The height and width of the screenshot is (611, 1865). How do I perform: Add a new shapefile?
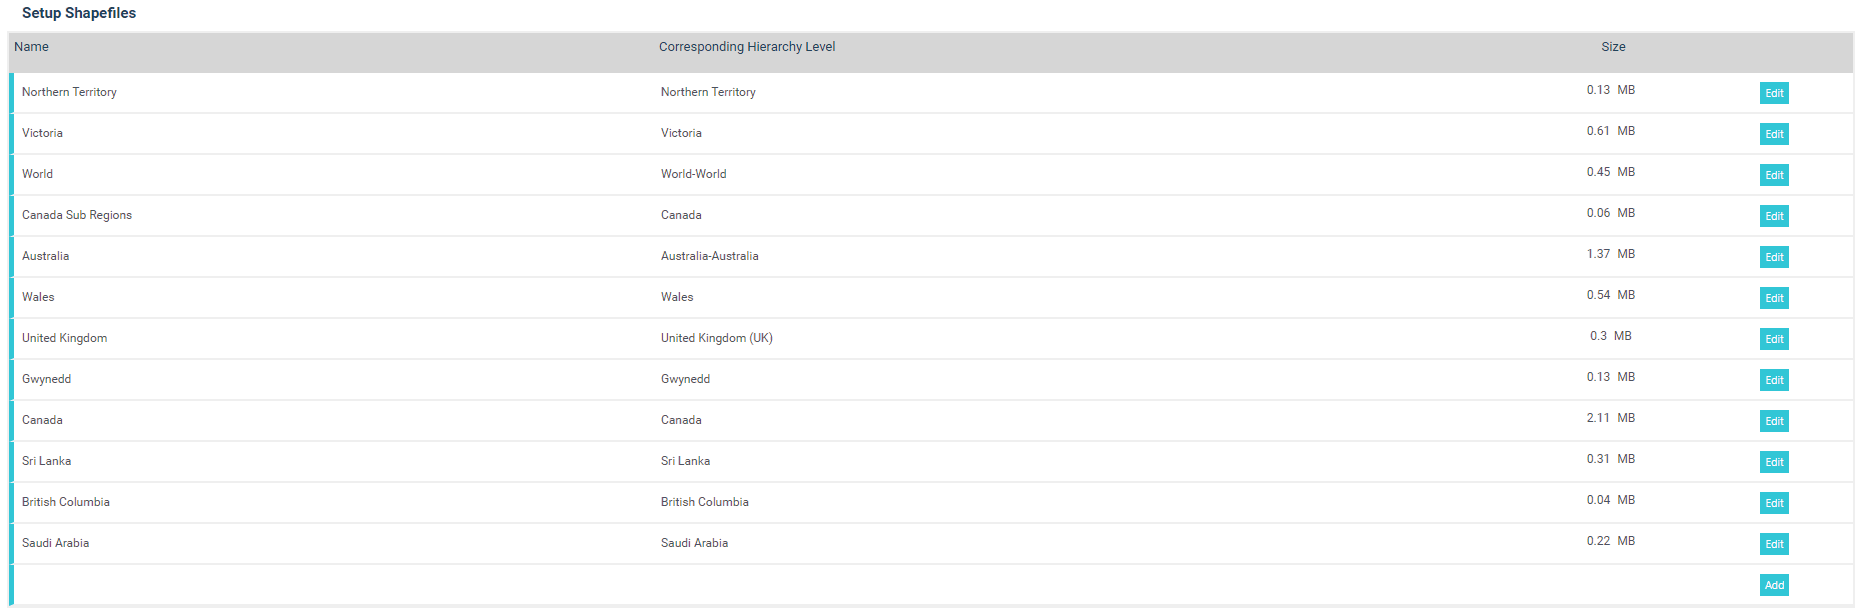[1774, 585]
